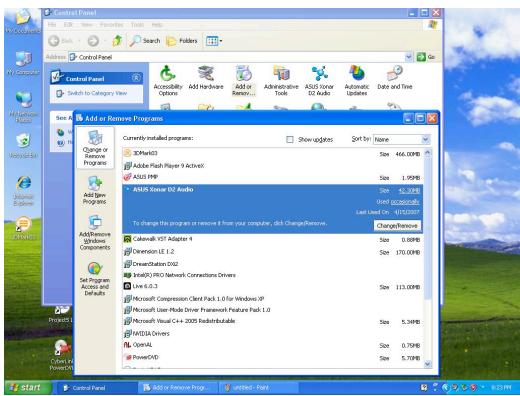The width and height of the screenshot is (520, 396).
Task: Select Microsoft Compression Client Pack entry
Action: coord(273,299)
